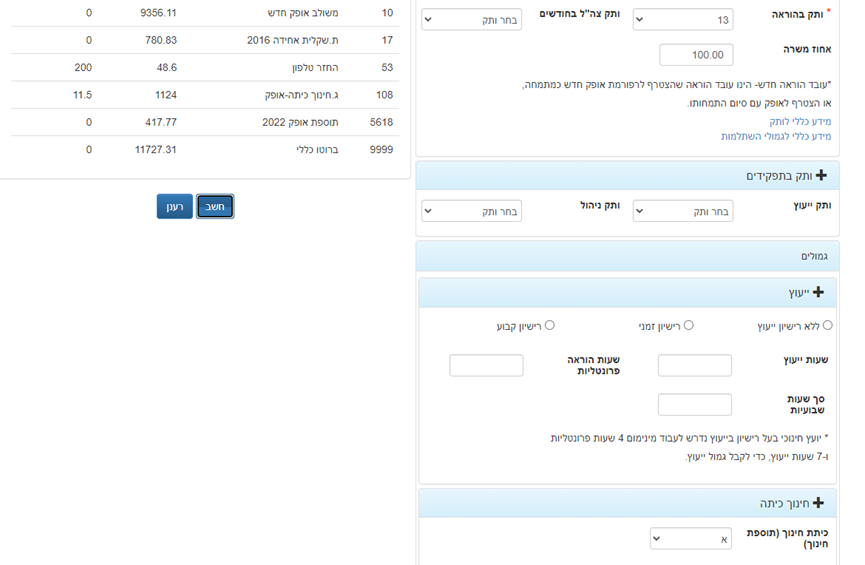Click the סך שעות שבועיות input field
Image resolution: width=865 pixels, height=565 pixels.
point(695,404)
